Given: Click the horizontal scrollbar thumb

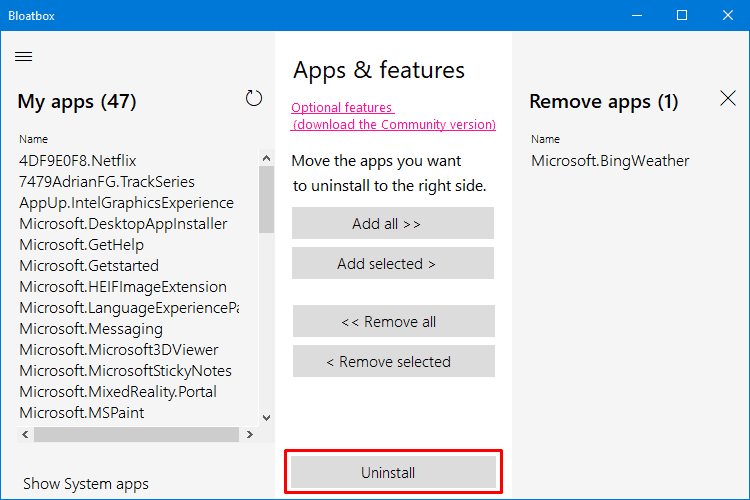Looking at the screenshot, I should pos(136,434).
